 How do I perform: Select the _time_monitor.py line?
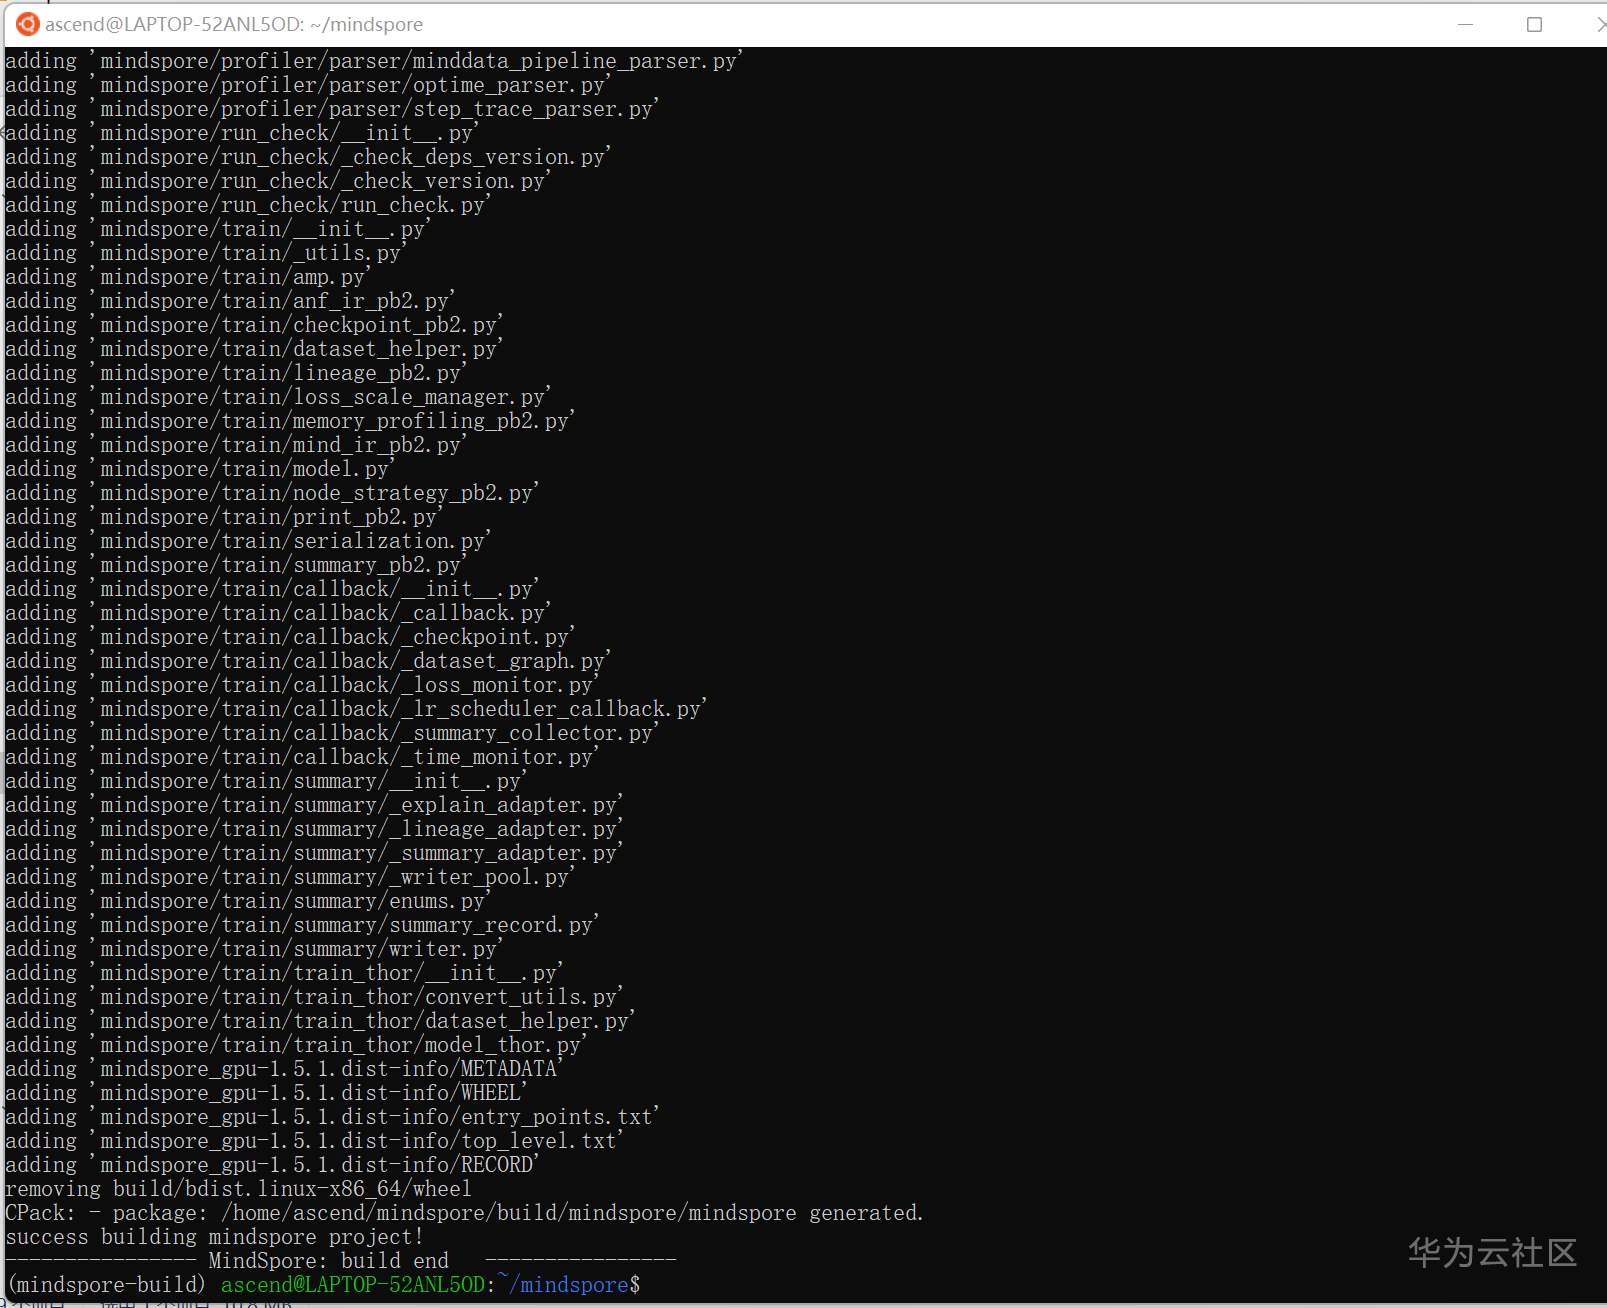(302, 757)
